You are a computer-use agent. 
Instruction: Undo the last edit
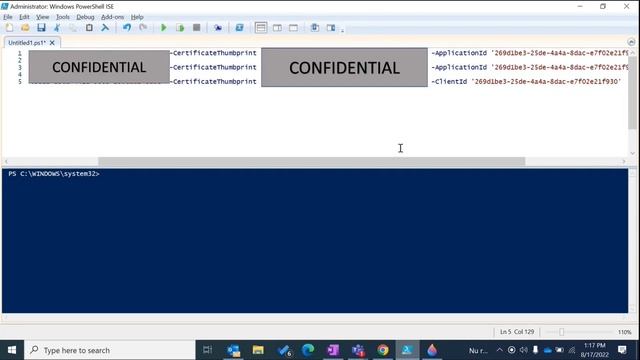point(127,28)
